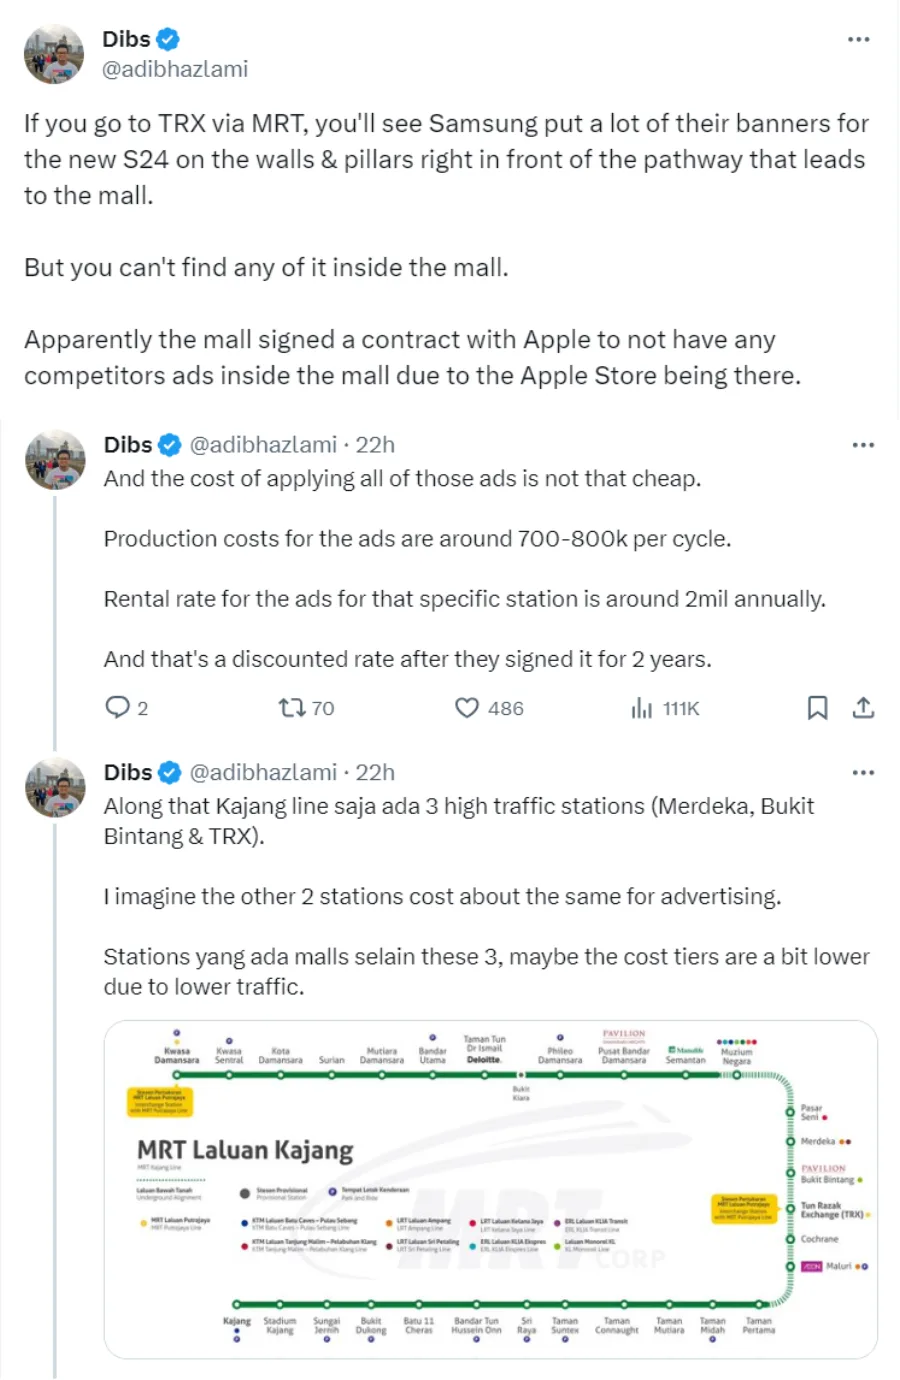Click the Dibs name on Kajang line reply
Viewport: 900px width, 1380px height.
(x=128, y=773)
